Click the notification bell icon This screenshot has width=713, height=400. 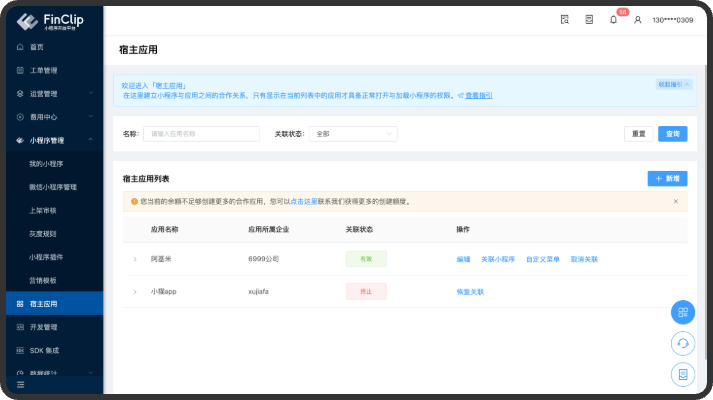613,19
